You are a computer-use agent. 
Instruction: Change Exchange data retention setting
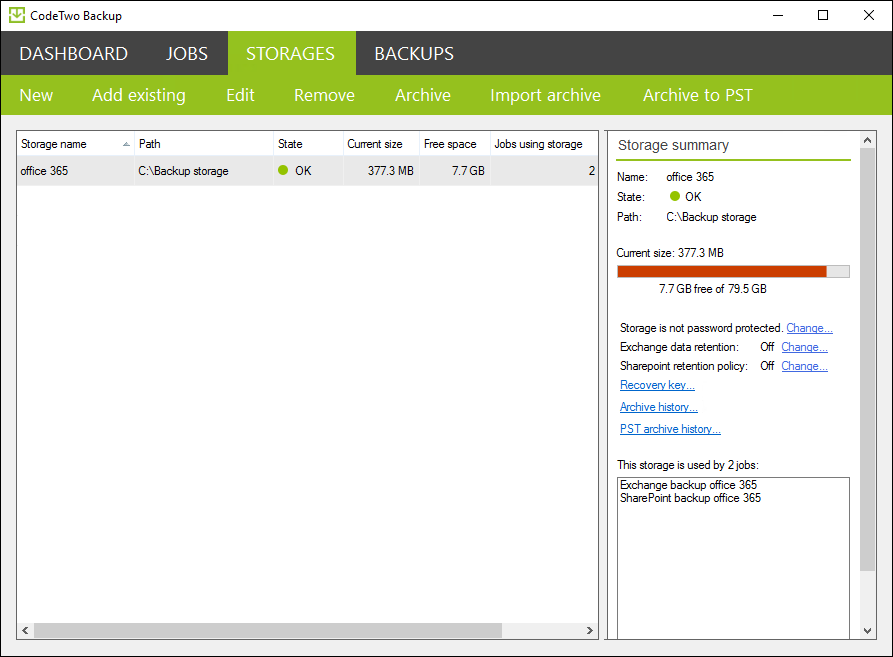tap(804, 347)
